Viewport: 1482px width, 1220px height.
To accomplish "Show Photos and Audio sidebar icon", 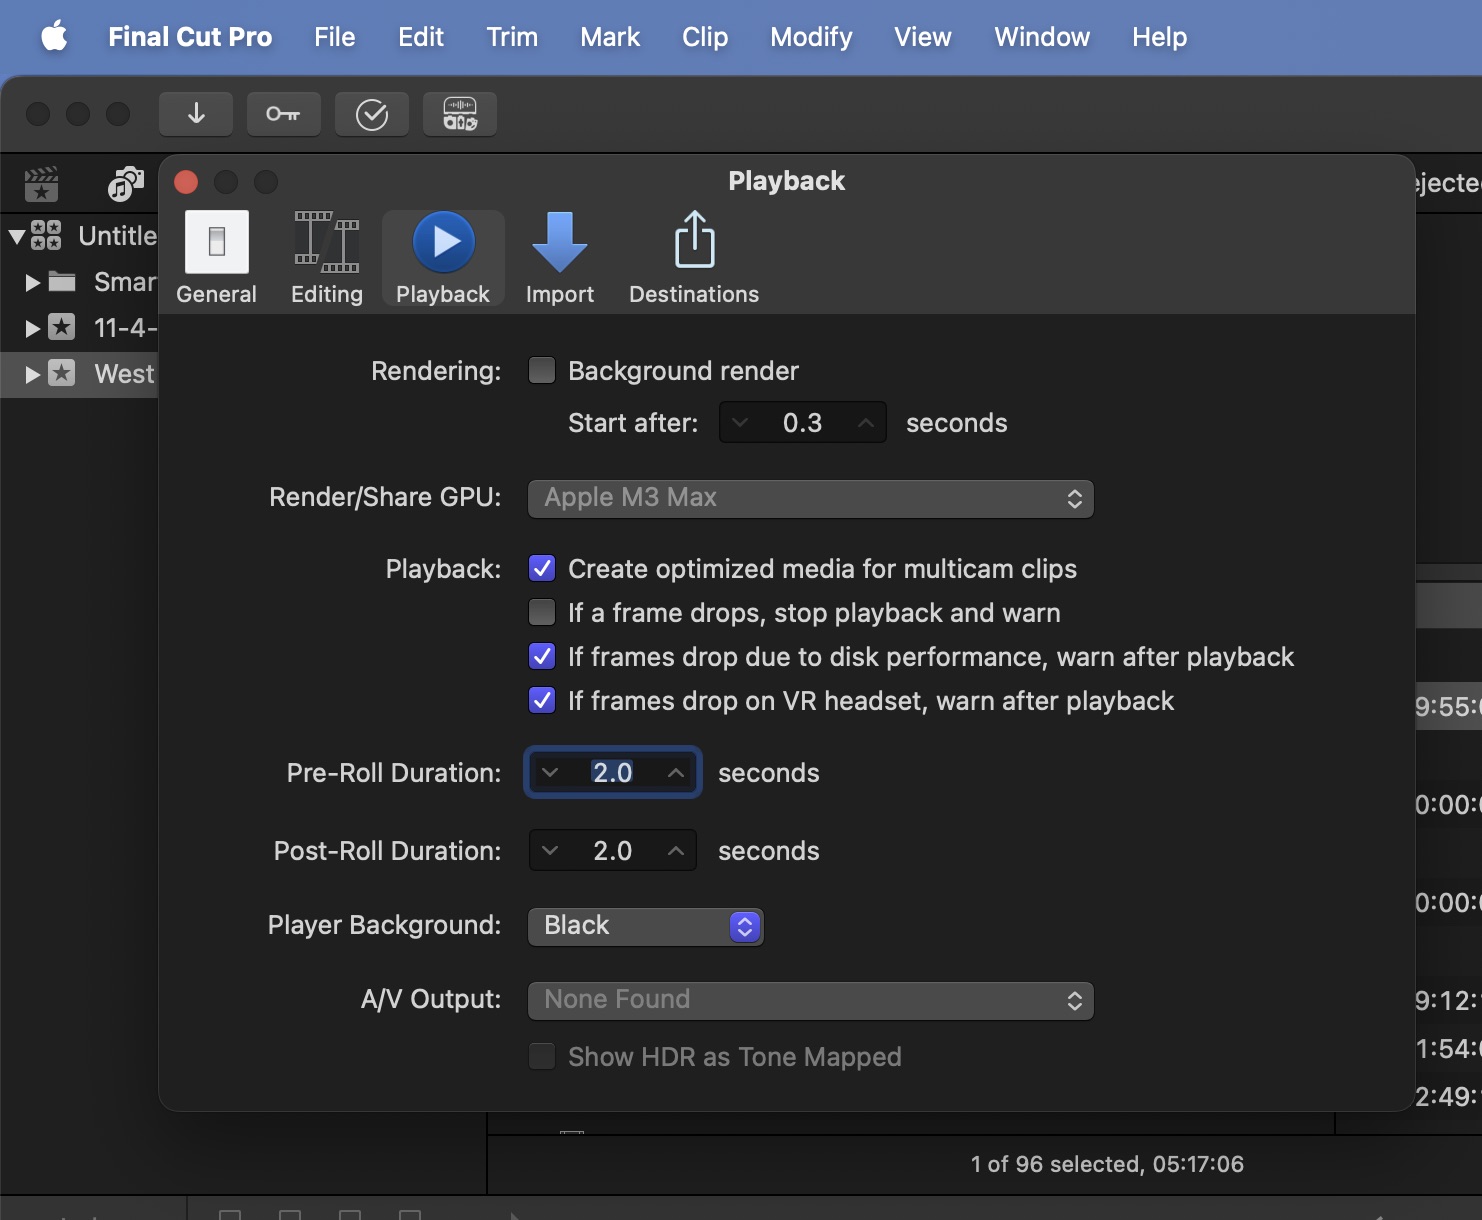I will (x=126, y=184).
